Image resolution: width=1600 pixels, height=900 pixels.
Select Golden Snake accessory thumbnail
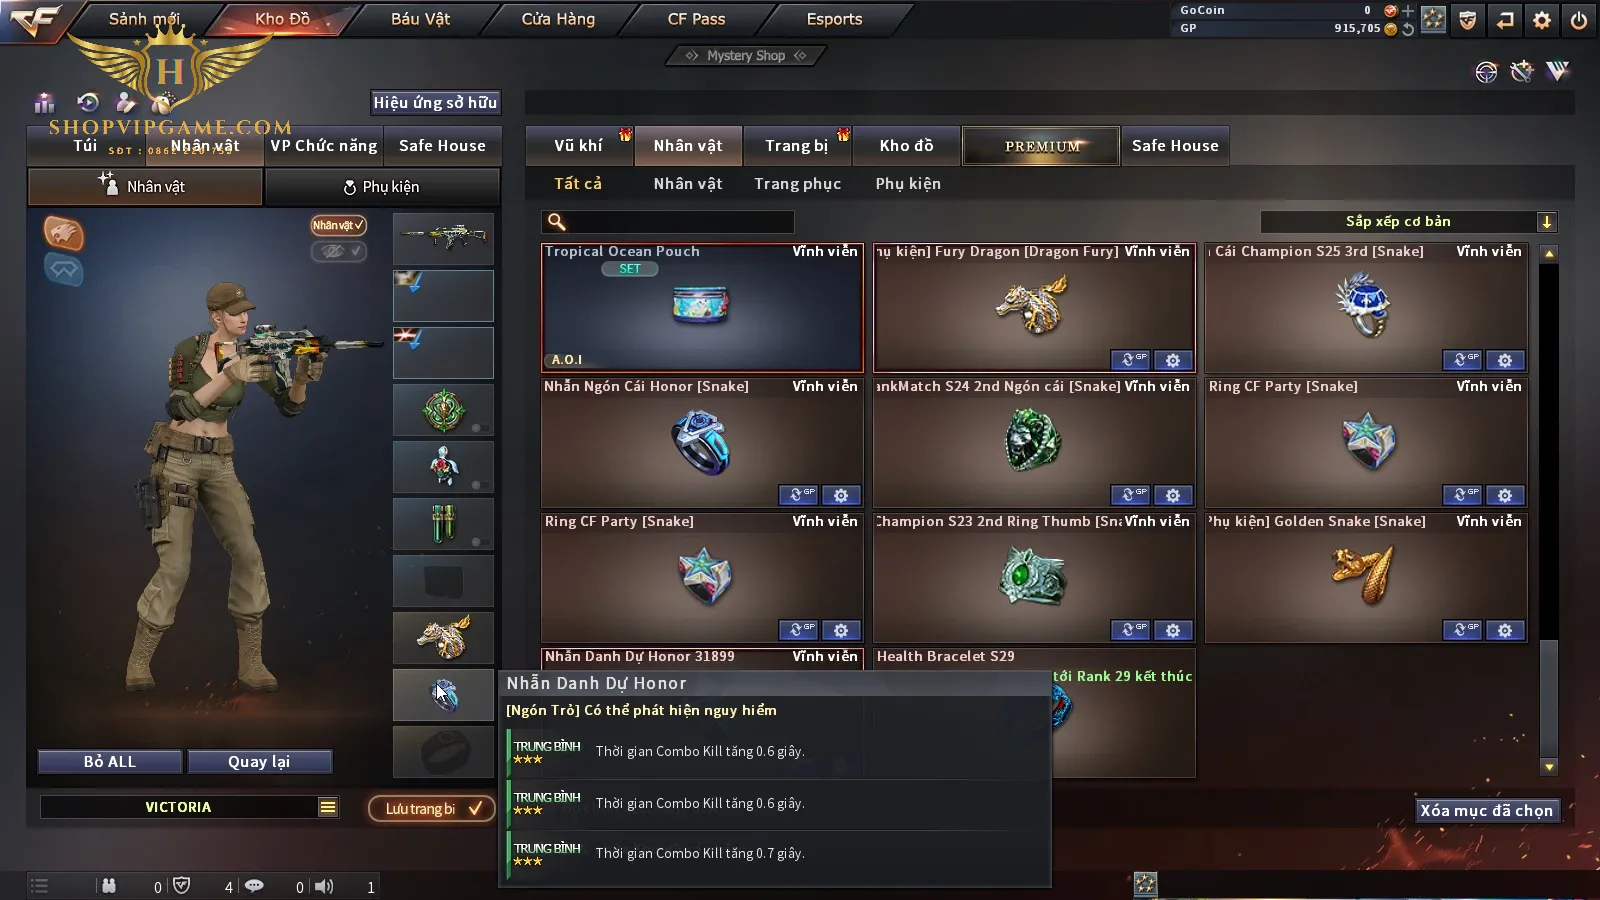click(1365, 576)
